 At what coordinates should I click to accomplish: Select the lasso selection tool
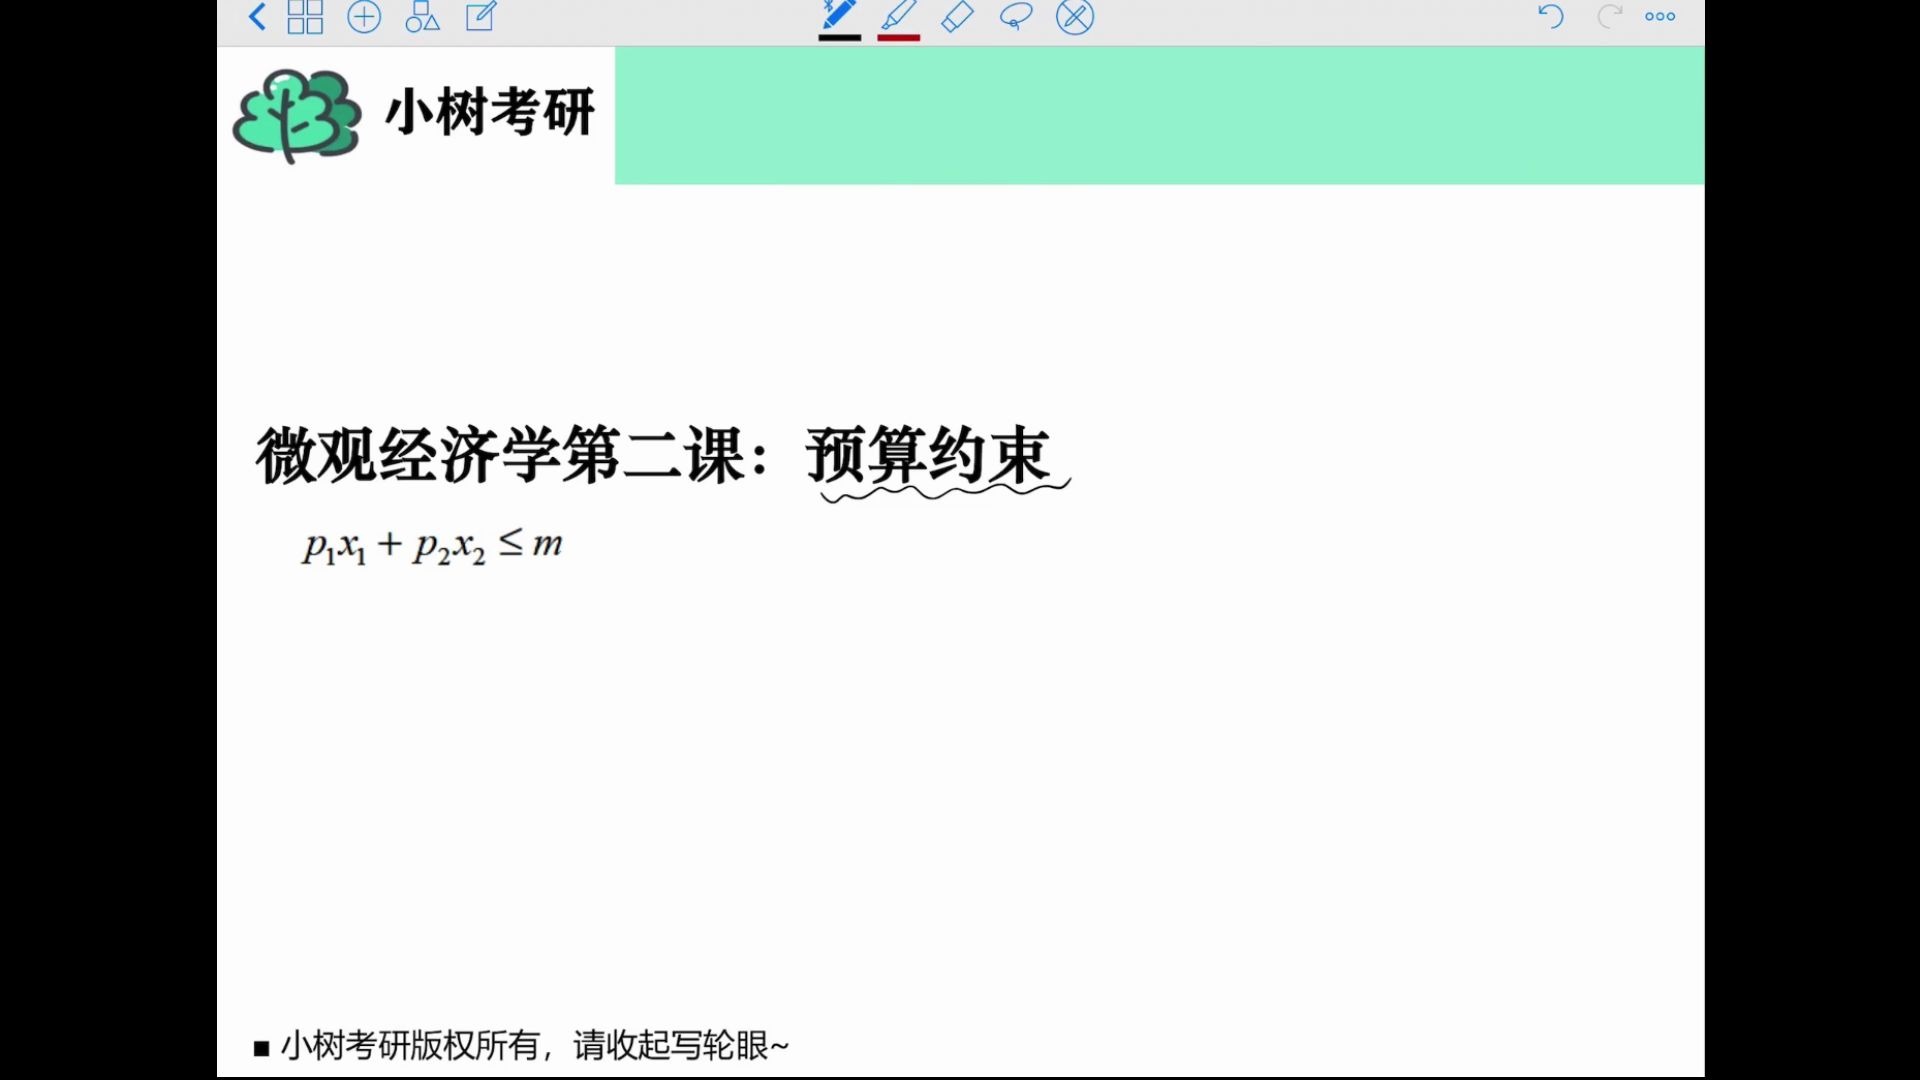1015,16
